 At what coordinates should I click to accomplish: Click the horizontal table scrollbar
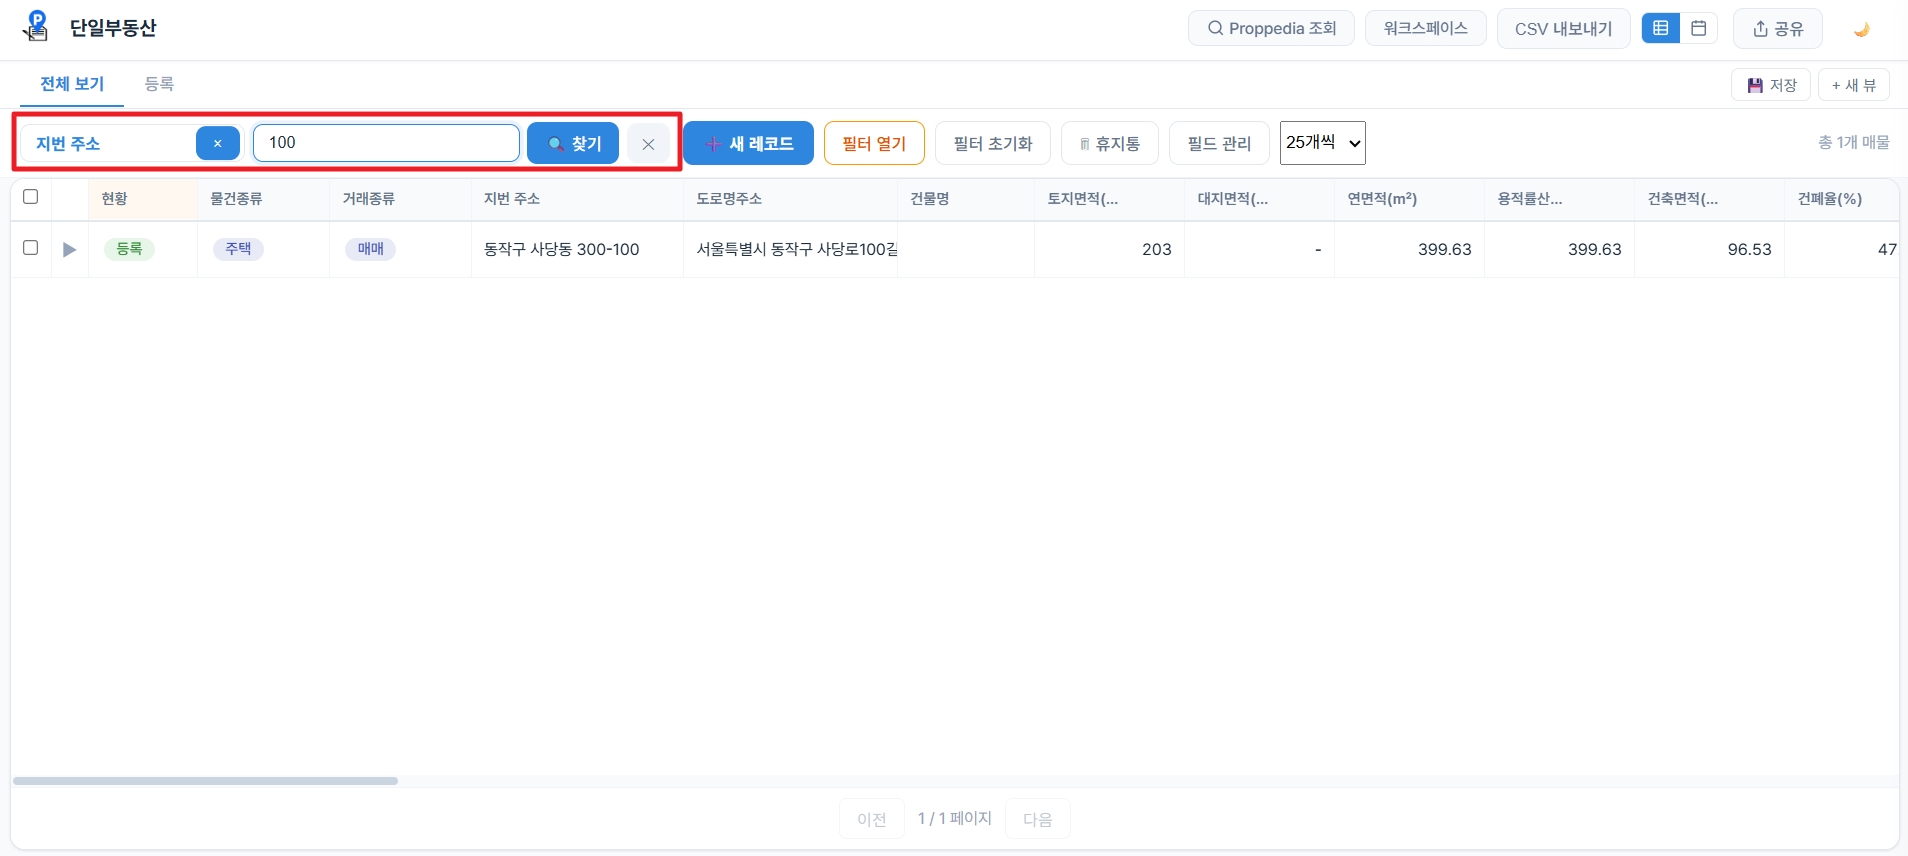tap(205, 781)
